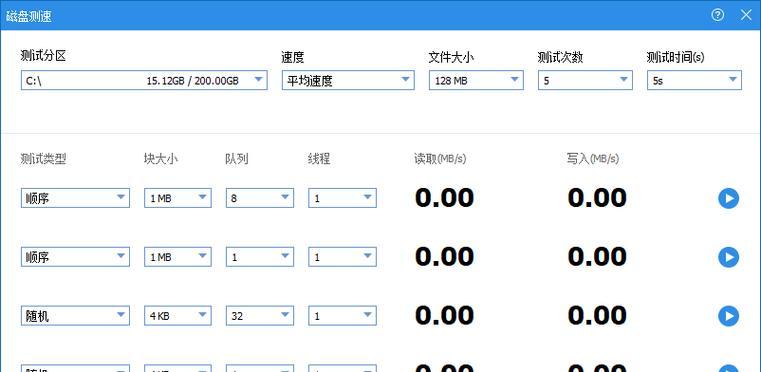This screenshot has width=761, height=372.
Task: Start the 顺序 test with queue 1
Action: click(x=728, y=257)
